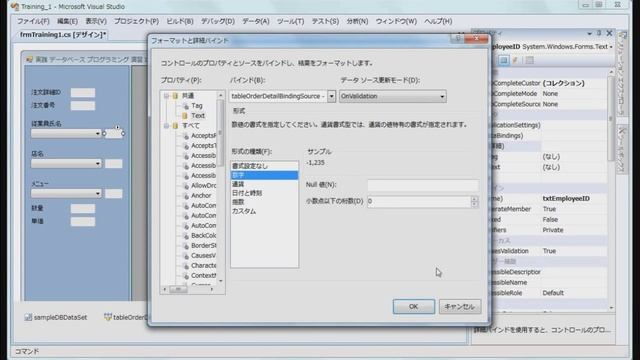The image size is (640, 360).
Task: Open window position arrow on Properties panel header
Action: 589,33
